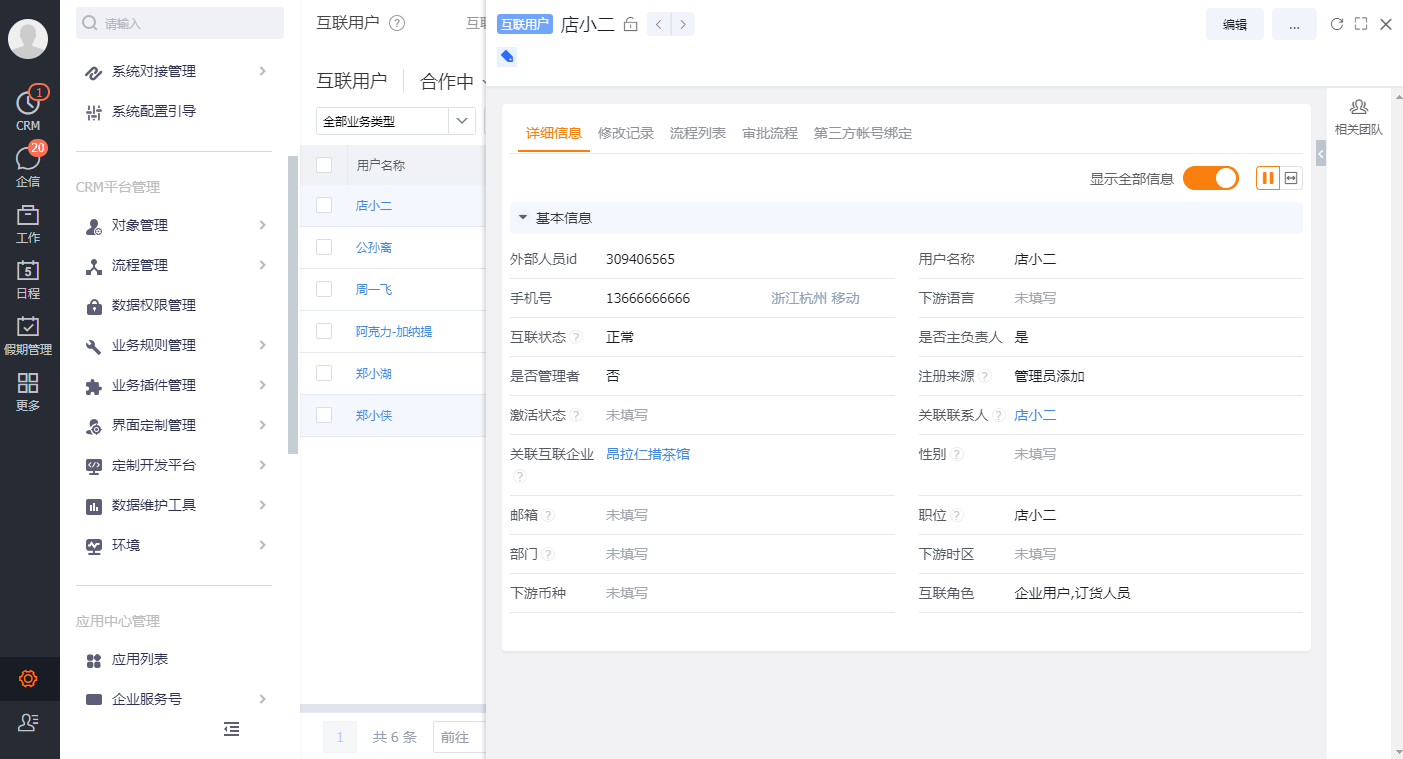Screen dimensions: 1403x759
Task: Click the more actions ... button
Action: 1294,25
